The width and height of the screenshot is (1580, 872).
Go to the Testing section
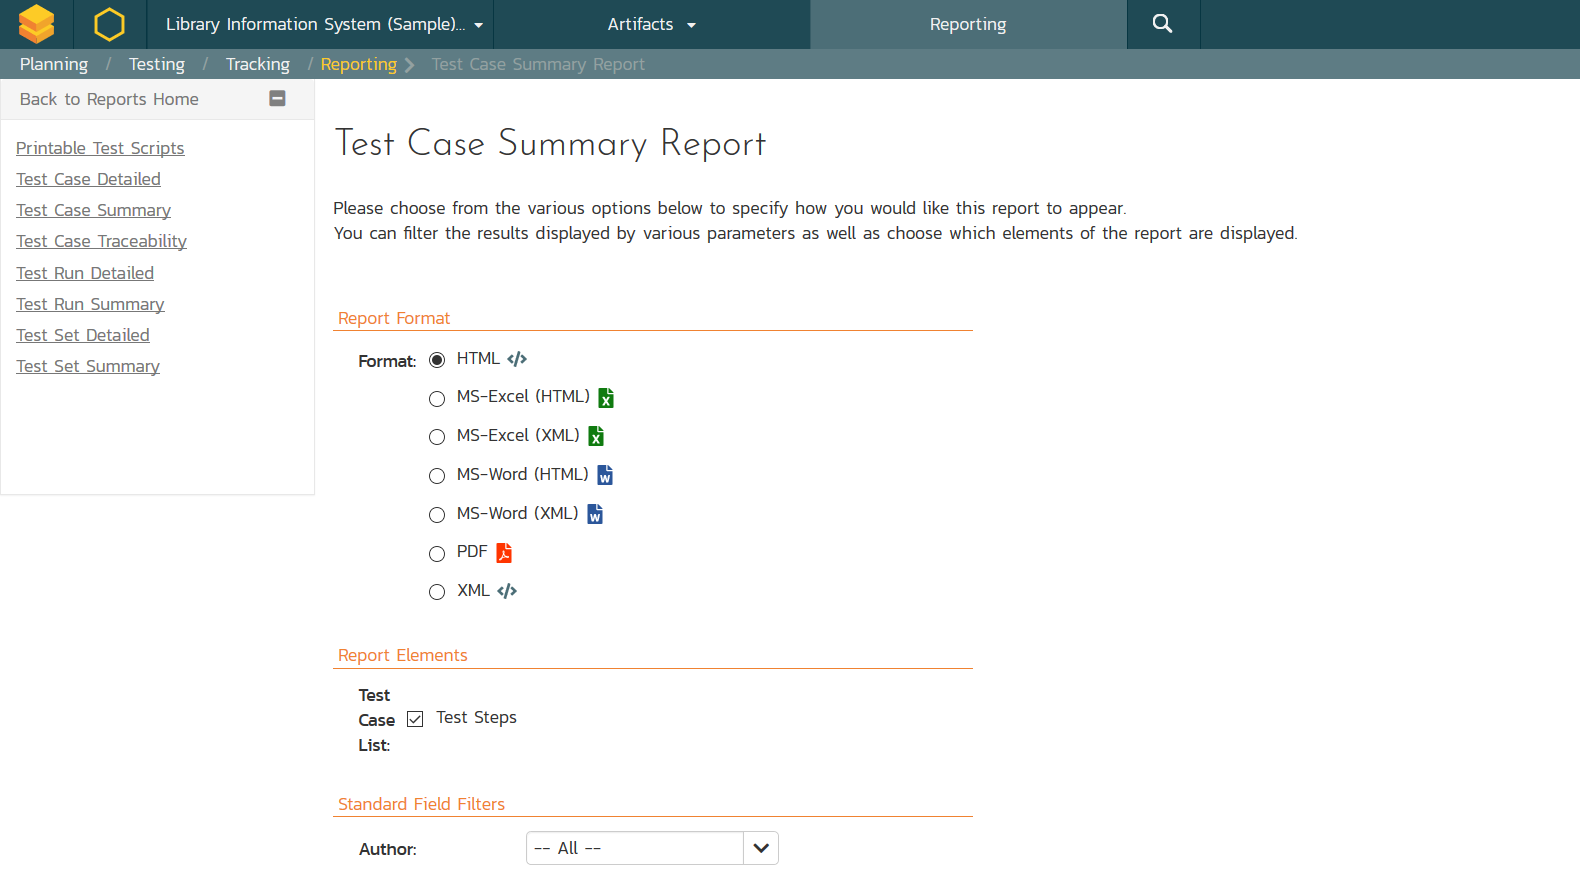pos(156,64)
